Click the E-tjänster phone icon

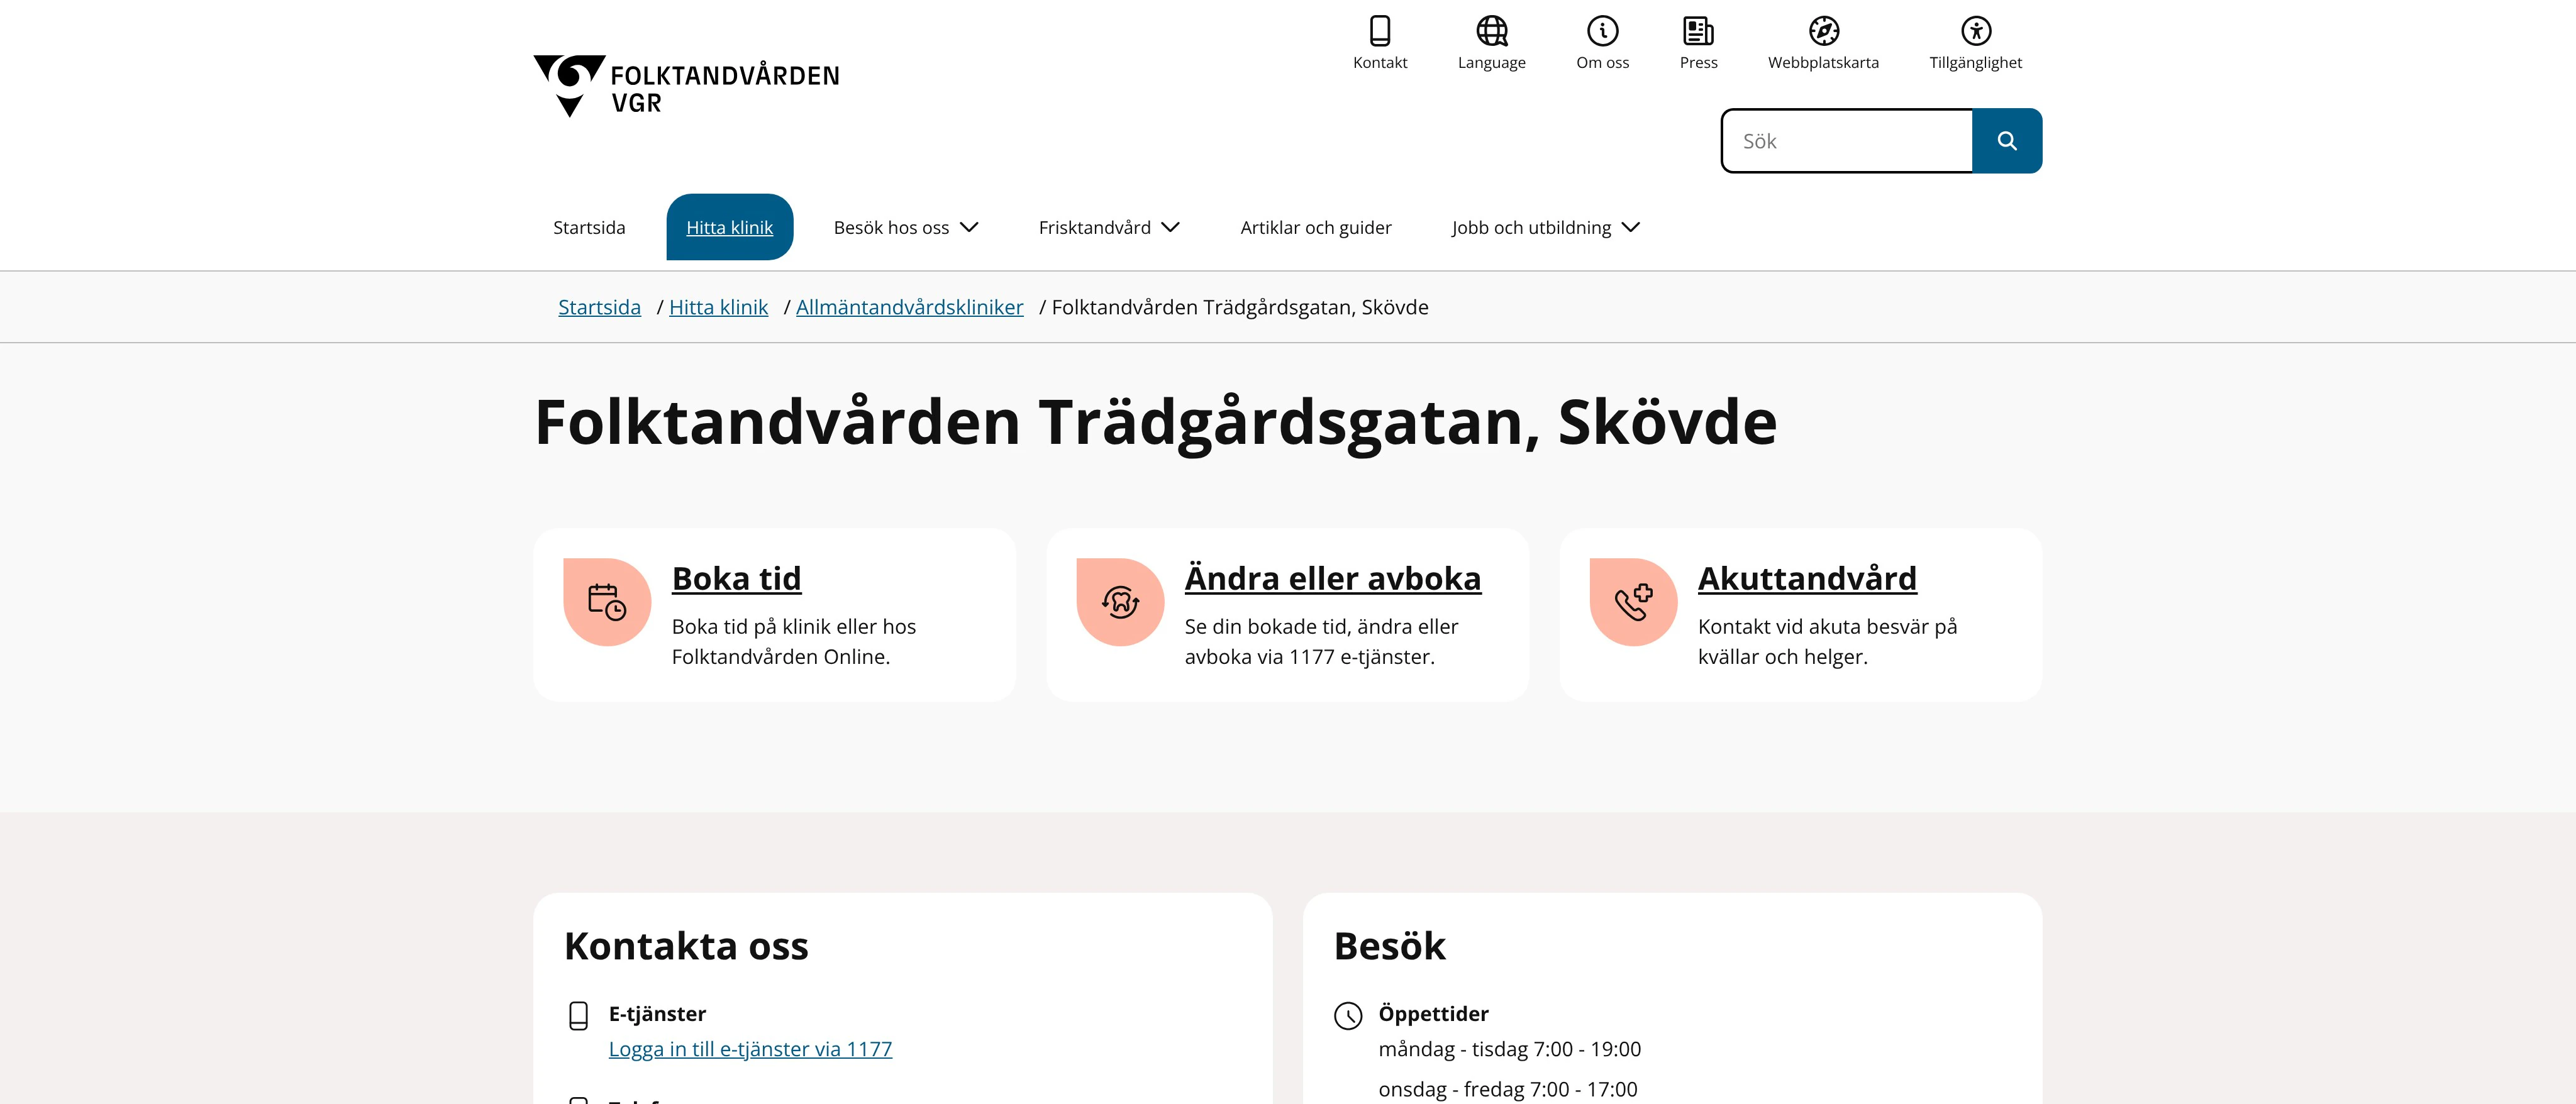(578, 1016)
